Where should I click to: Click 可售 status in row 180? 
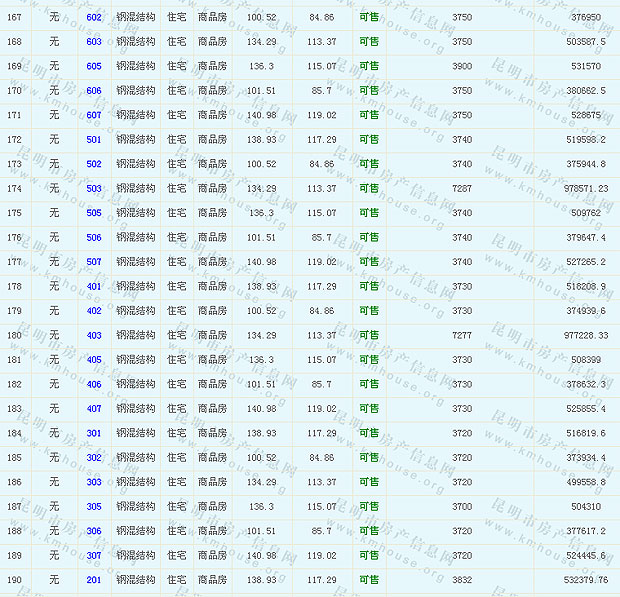[x=369, y=335]
